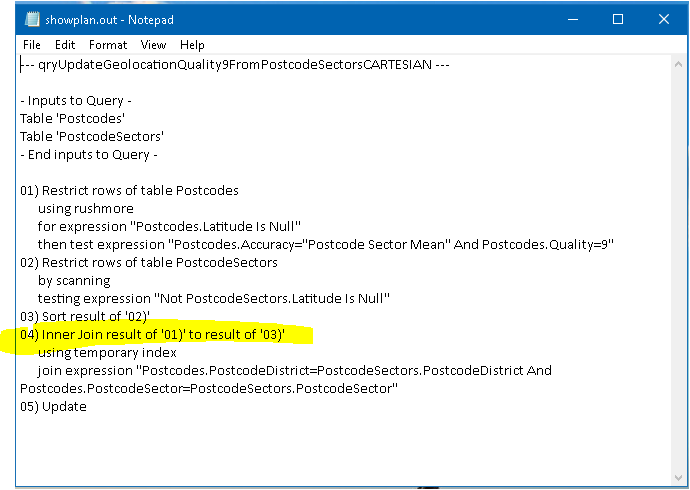Click the "Table 'Postcodes'" line
This screenshot has width=690, height=490.
click(72, 118)
